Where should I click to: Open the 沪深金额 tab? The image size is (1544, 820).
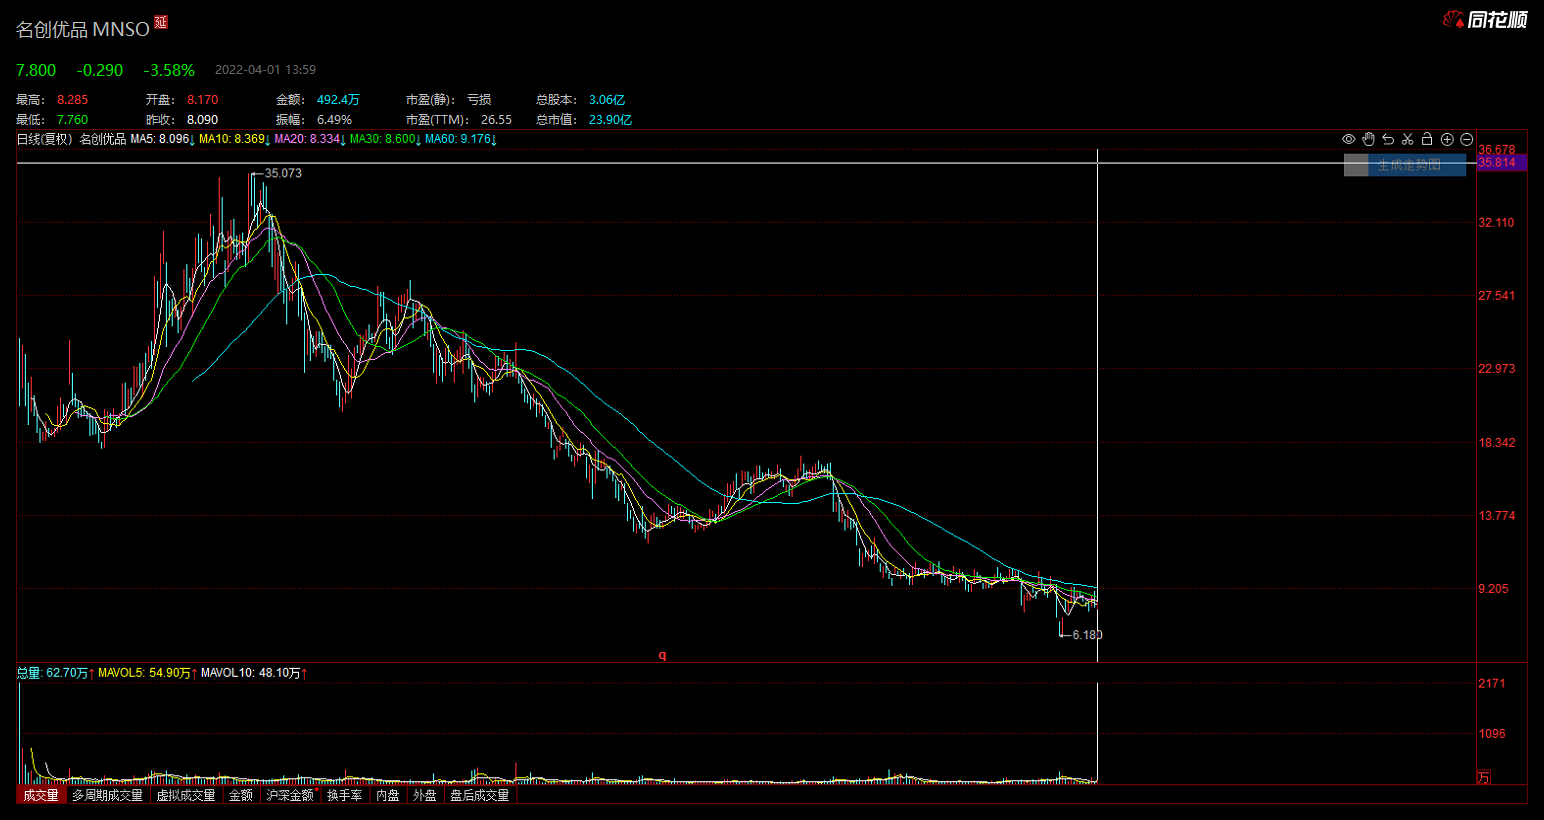coord(291,795)
